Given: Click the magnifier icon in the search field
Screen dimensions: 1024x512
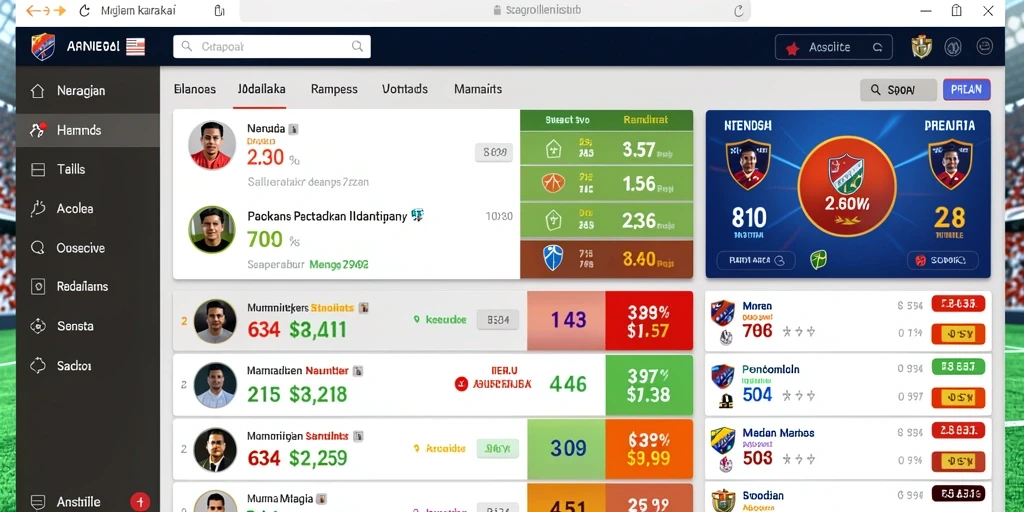Looking at the screenshot, I should 357,46.
